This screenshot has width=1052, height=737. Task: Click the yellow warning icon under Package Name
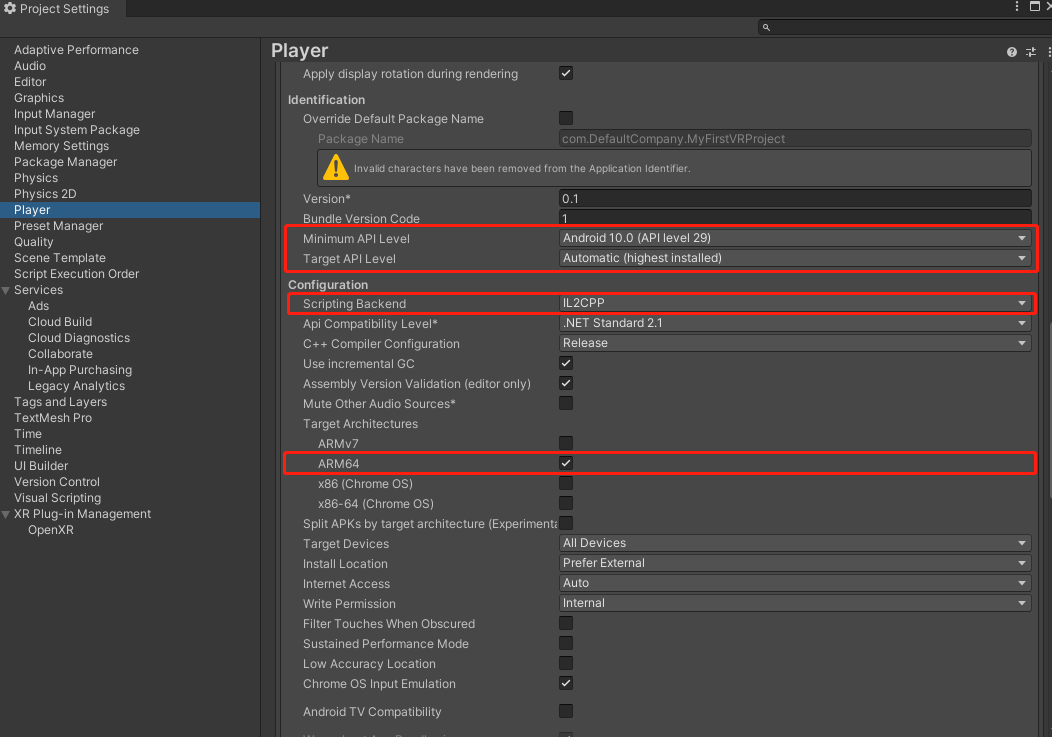pos(335,168)
